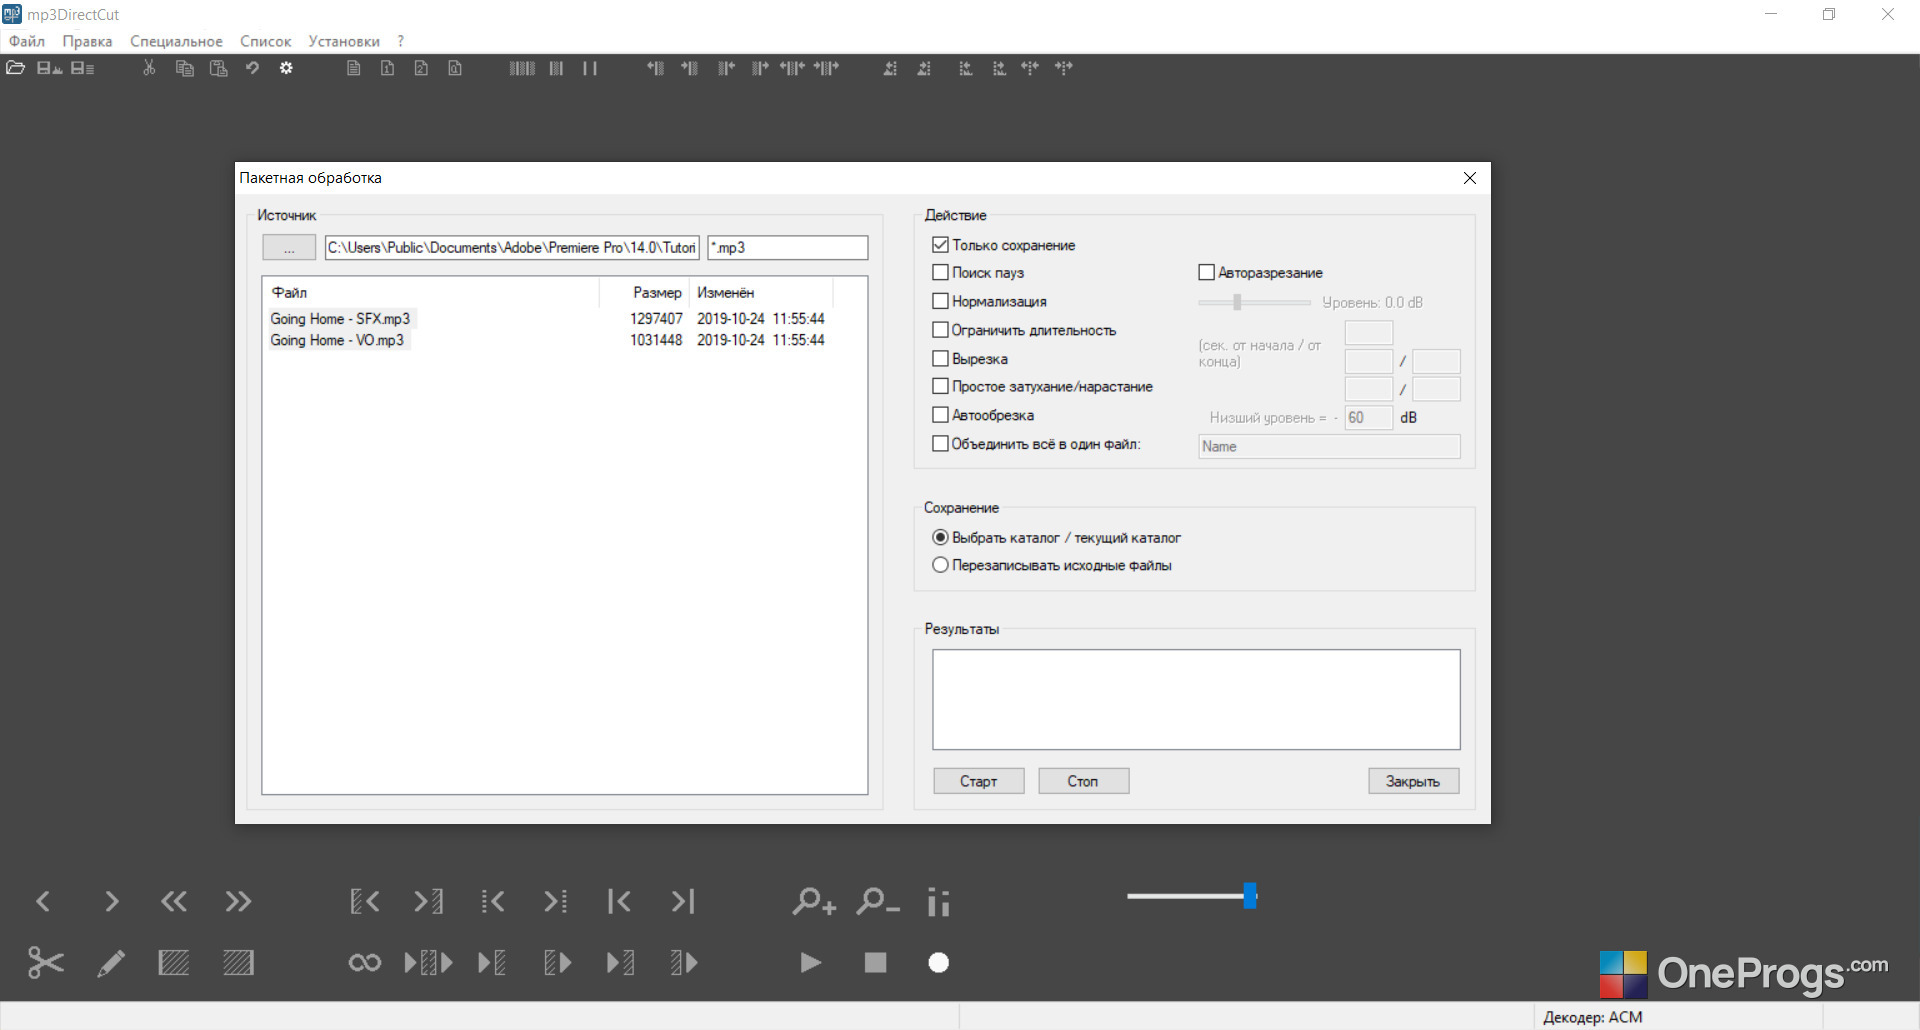Click the mp3DirectCut app icon in title bar
This screenshot has width=1920, height=1030.
12,14
